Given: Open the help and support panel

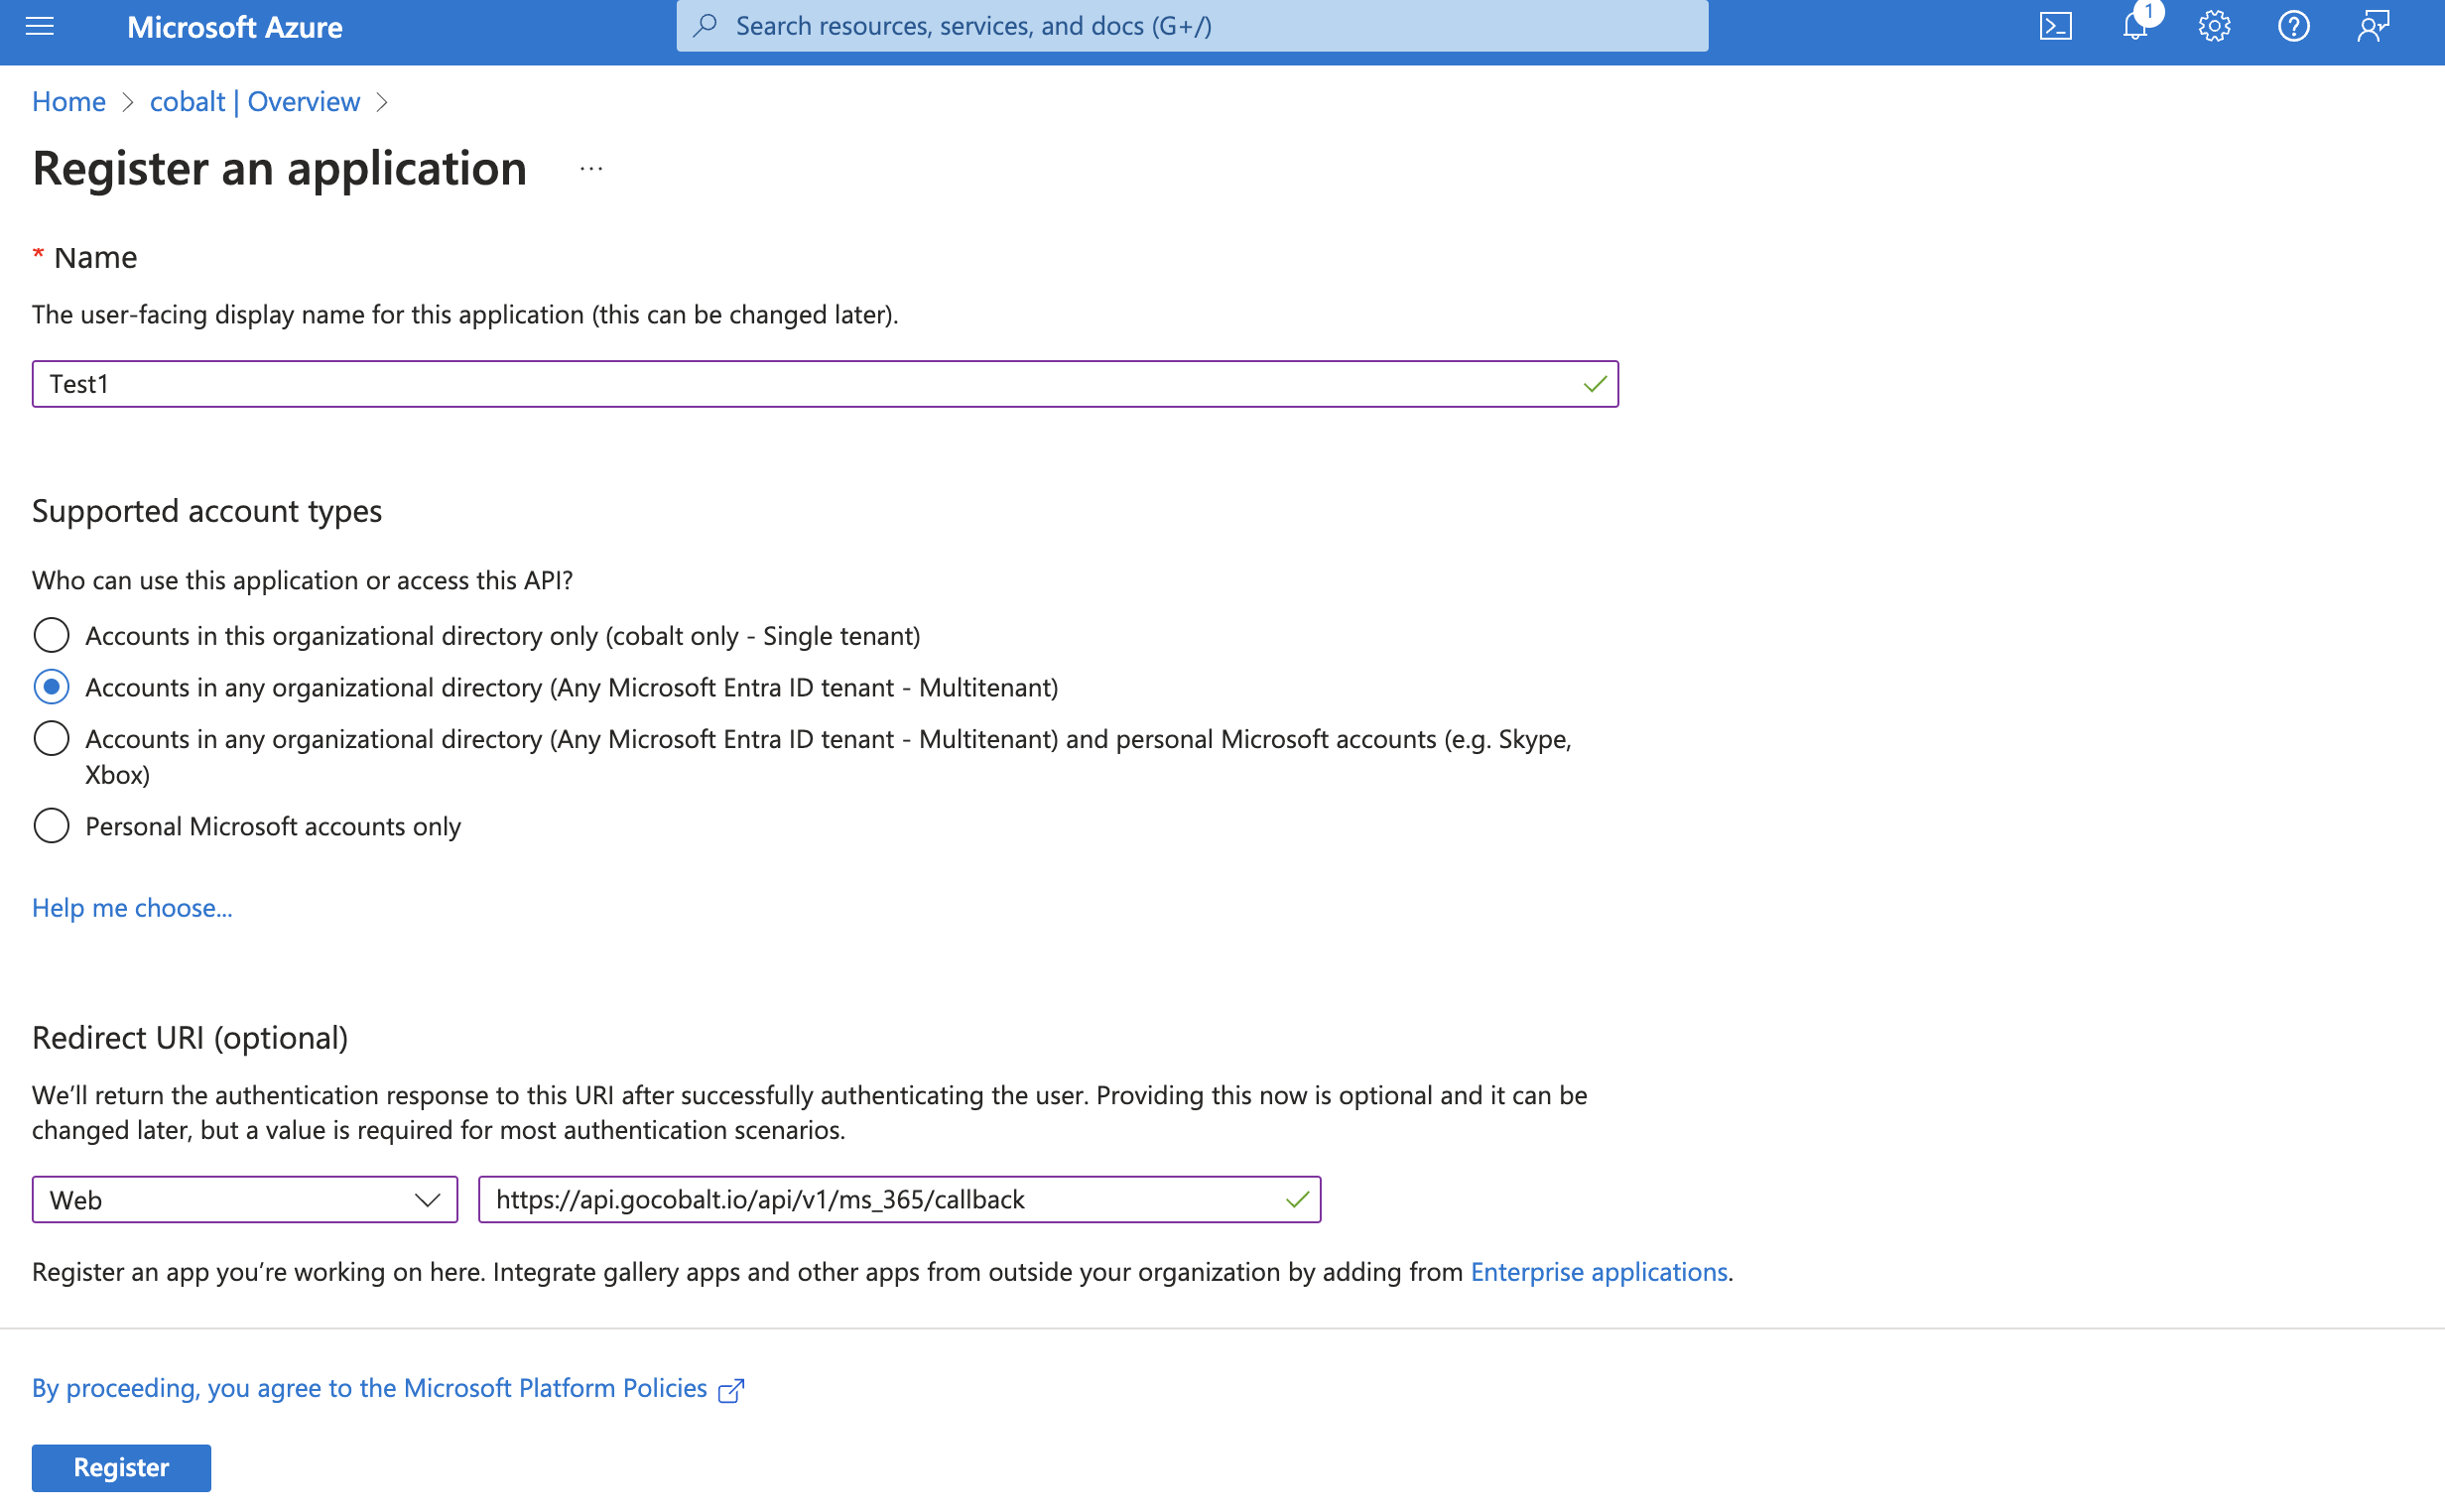Looking at the screenshot, I should click(2292, 26).
